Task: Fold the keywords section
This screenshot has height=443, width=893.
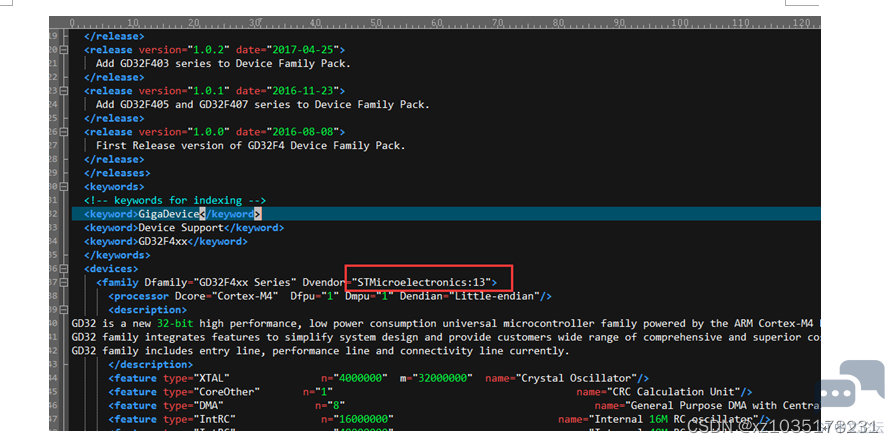Action: (x=64, y=187)
